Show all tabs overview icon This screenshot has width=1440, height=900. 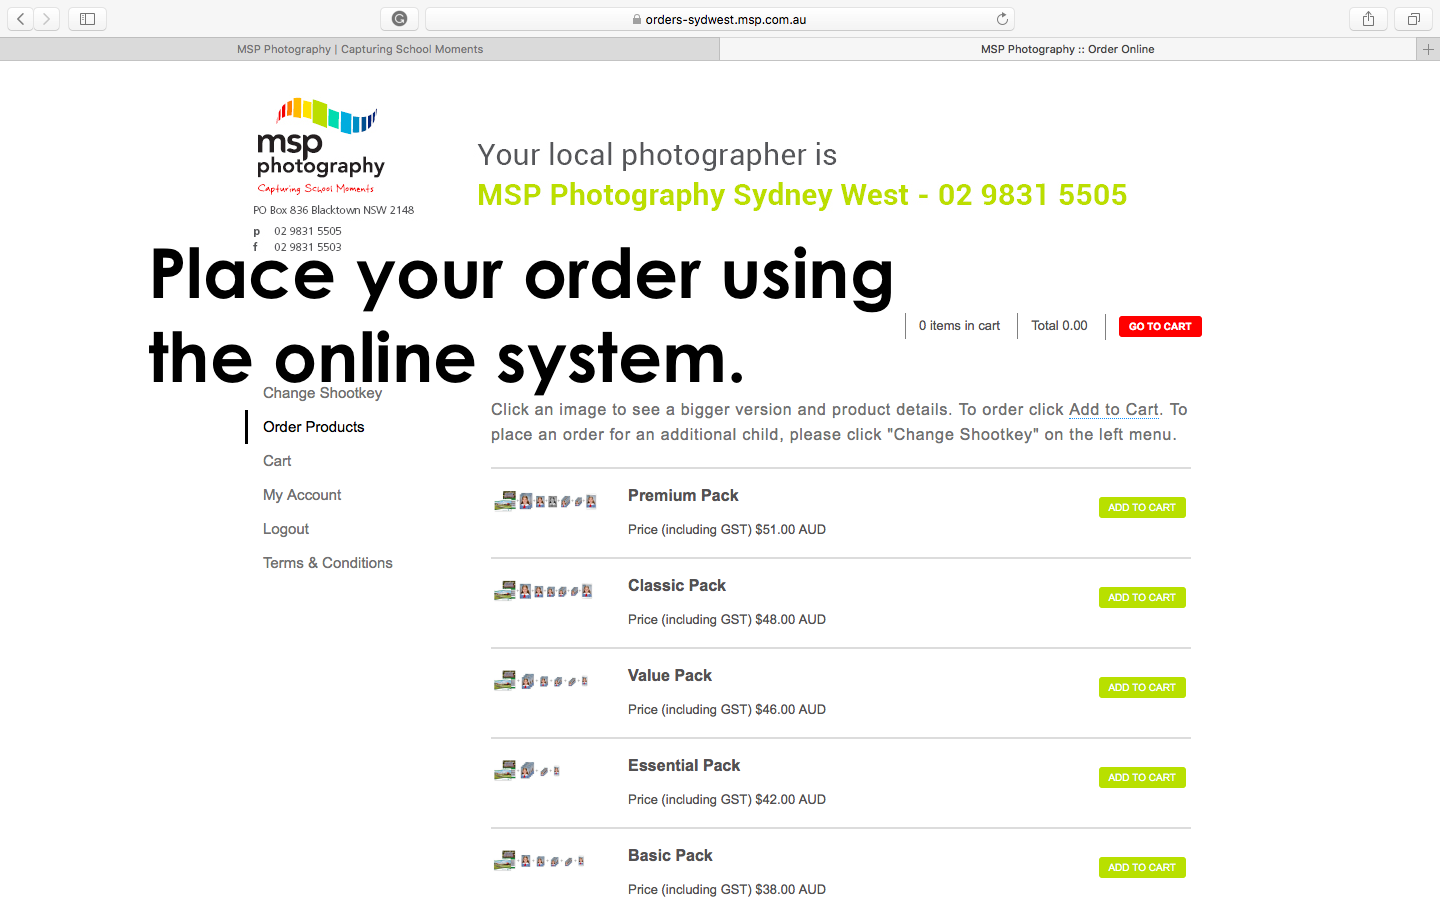pos(1413,19)
